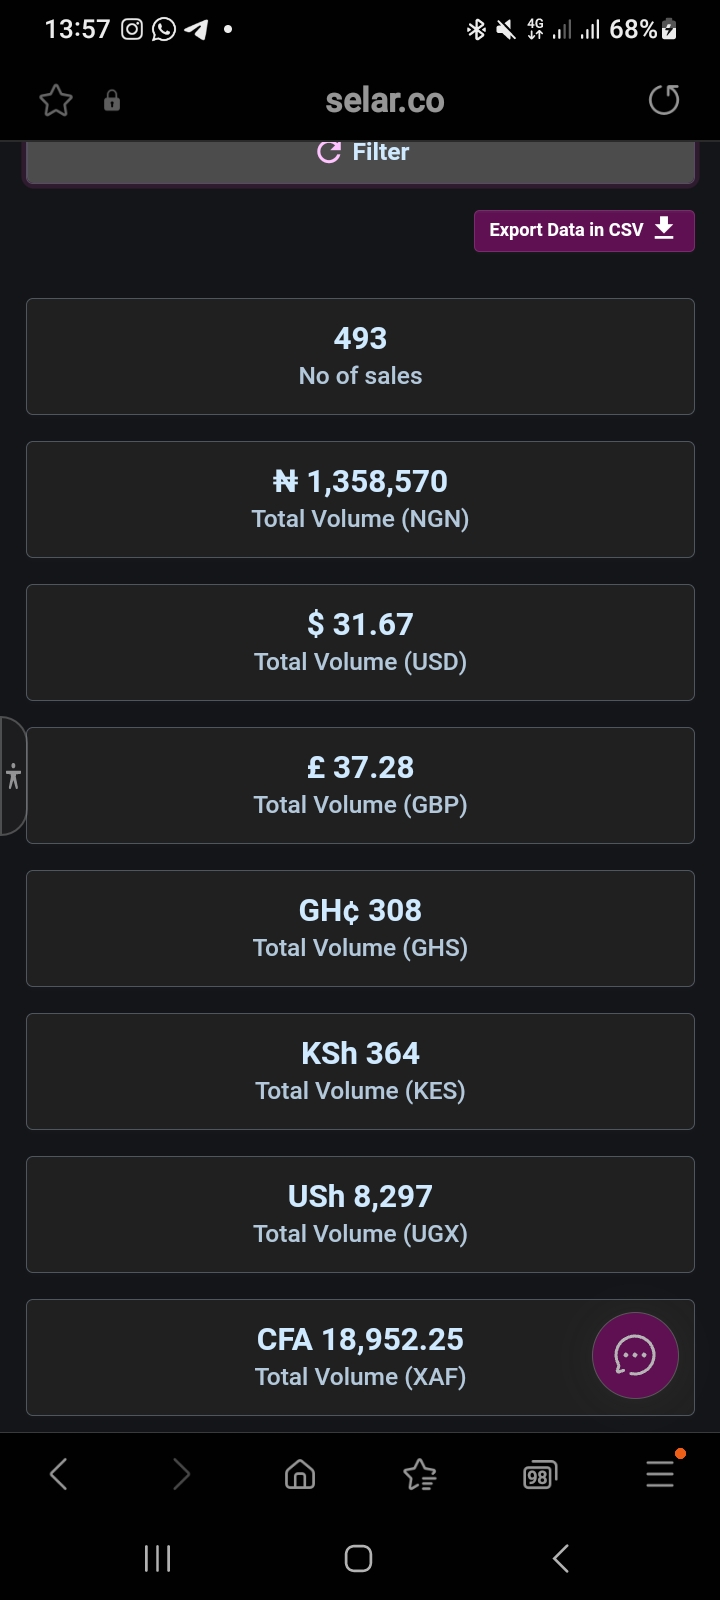This screenshot has height=1600, width=720.
Task: Open Android recent apps button
Action: tap(158, 1558)
